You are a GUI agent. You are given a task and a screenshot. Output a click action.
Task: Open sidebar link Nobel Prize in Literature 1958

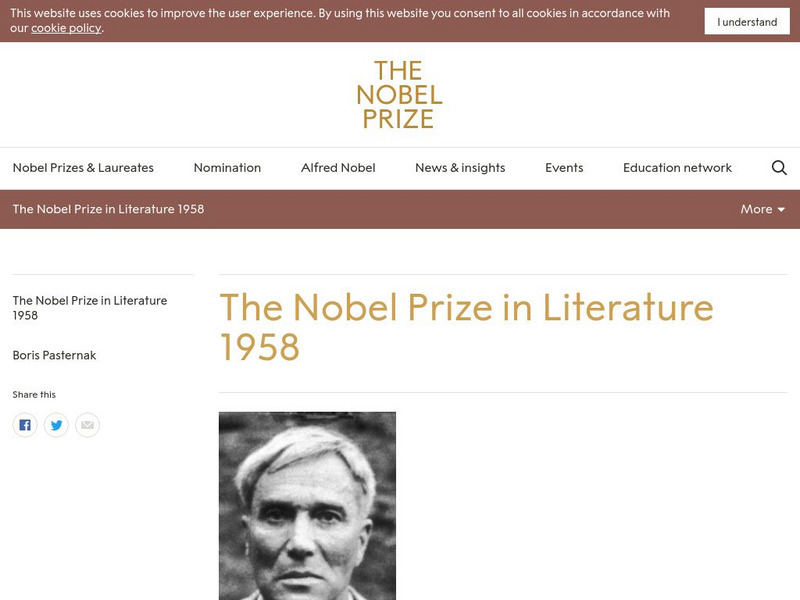(x=89, y=308)
